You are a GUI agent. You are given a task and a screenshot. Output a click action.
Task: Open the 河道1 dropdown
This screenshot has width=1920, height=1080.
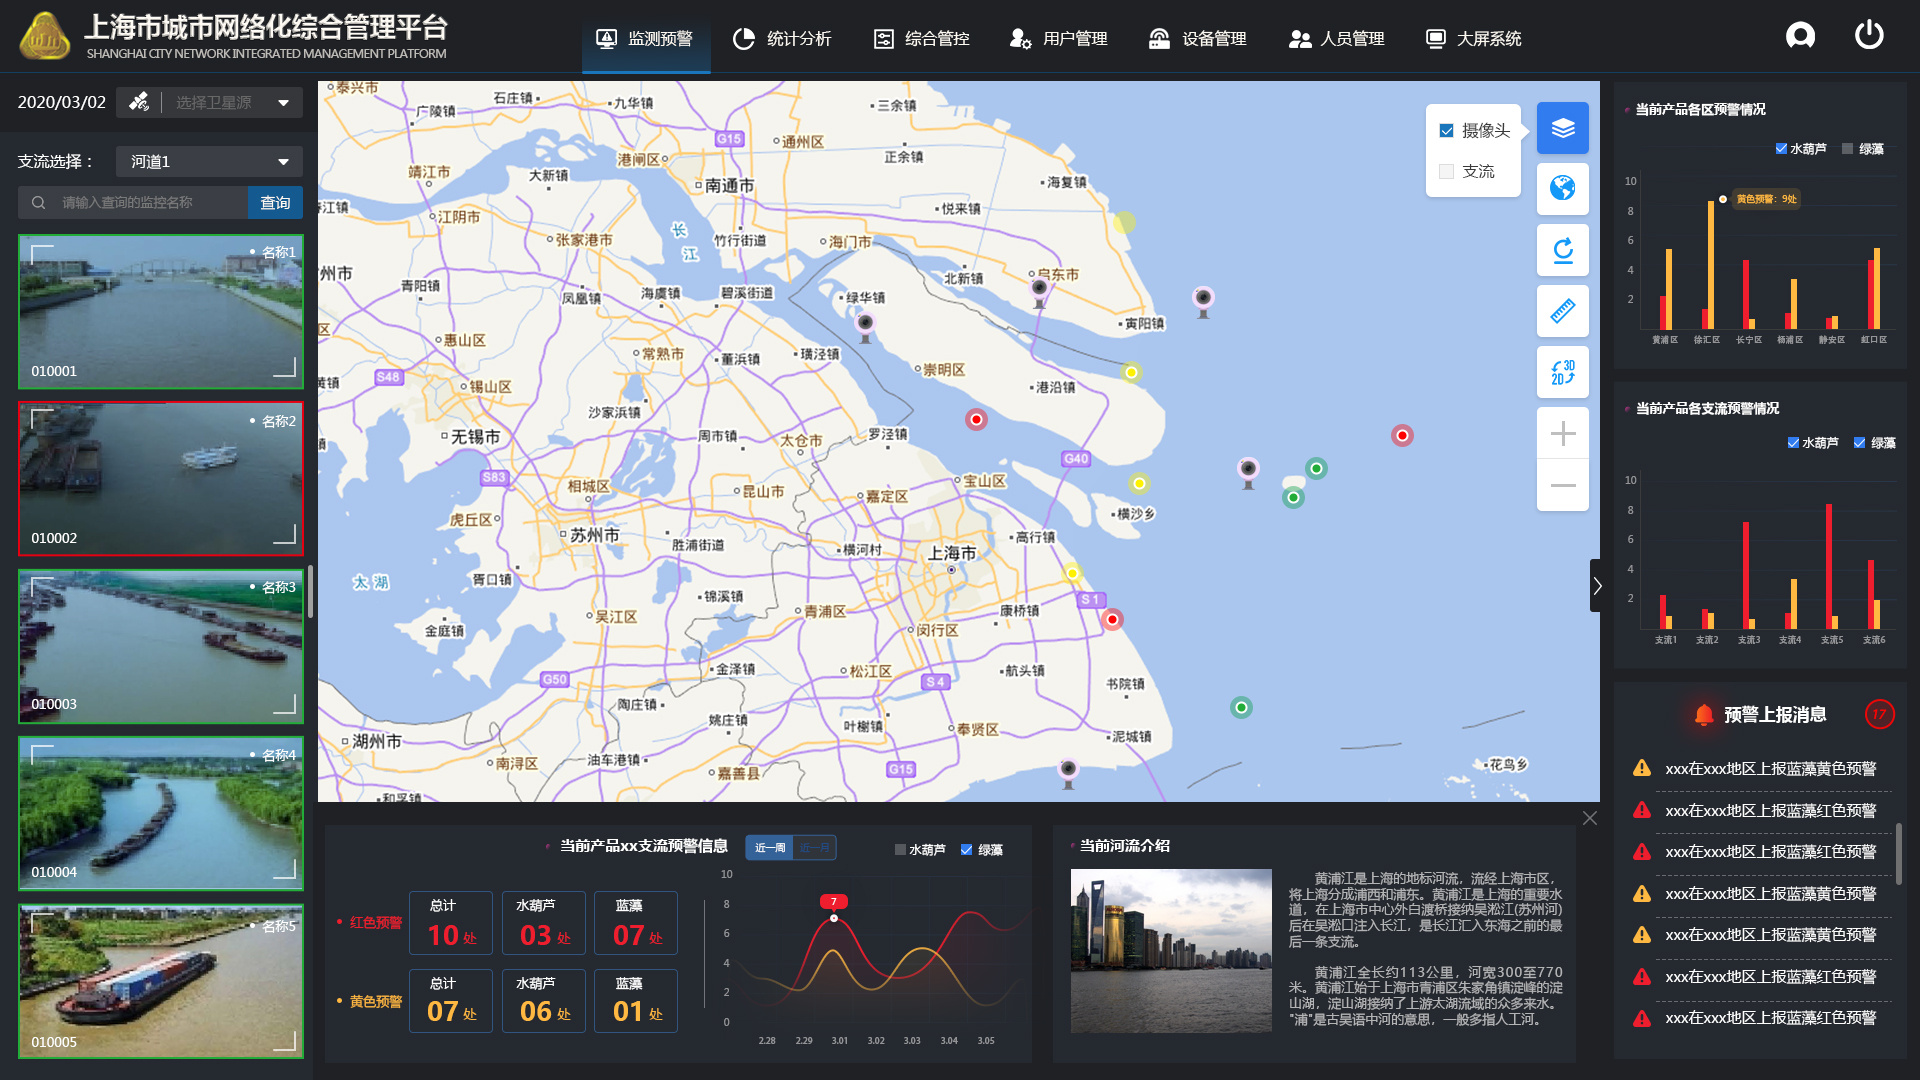(208, 161)
